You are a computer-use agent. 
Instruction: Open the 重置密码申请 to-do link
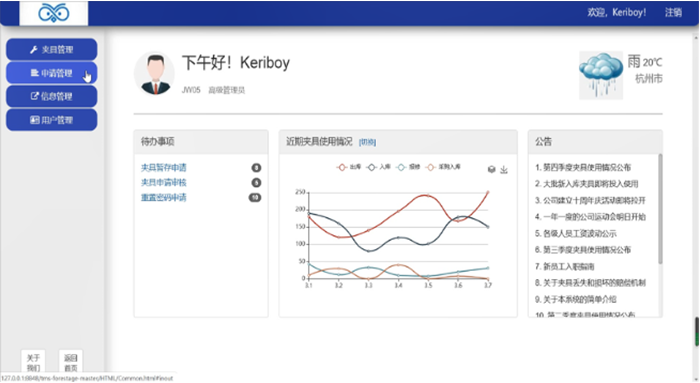click(163, 197)
